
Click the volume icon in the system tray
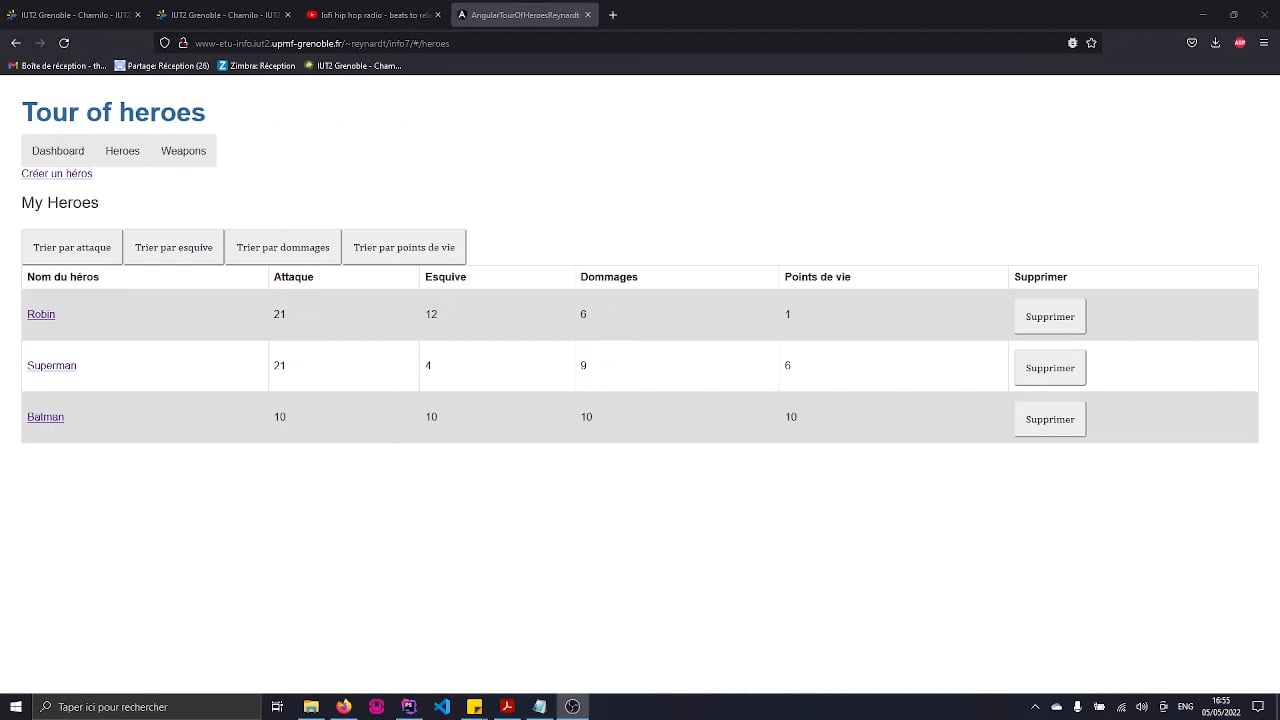pyautogui.click(x=1142, y=707)
